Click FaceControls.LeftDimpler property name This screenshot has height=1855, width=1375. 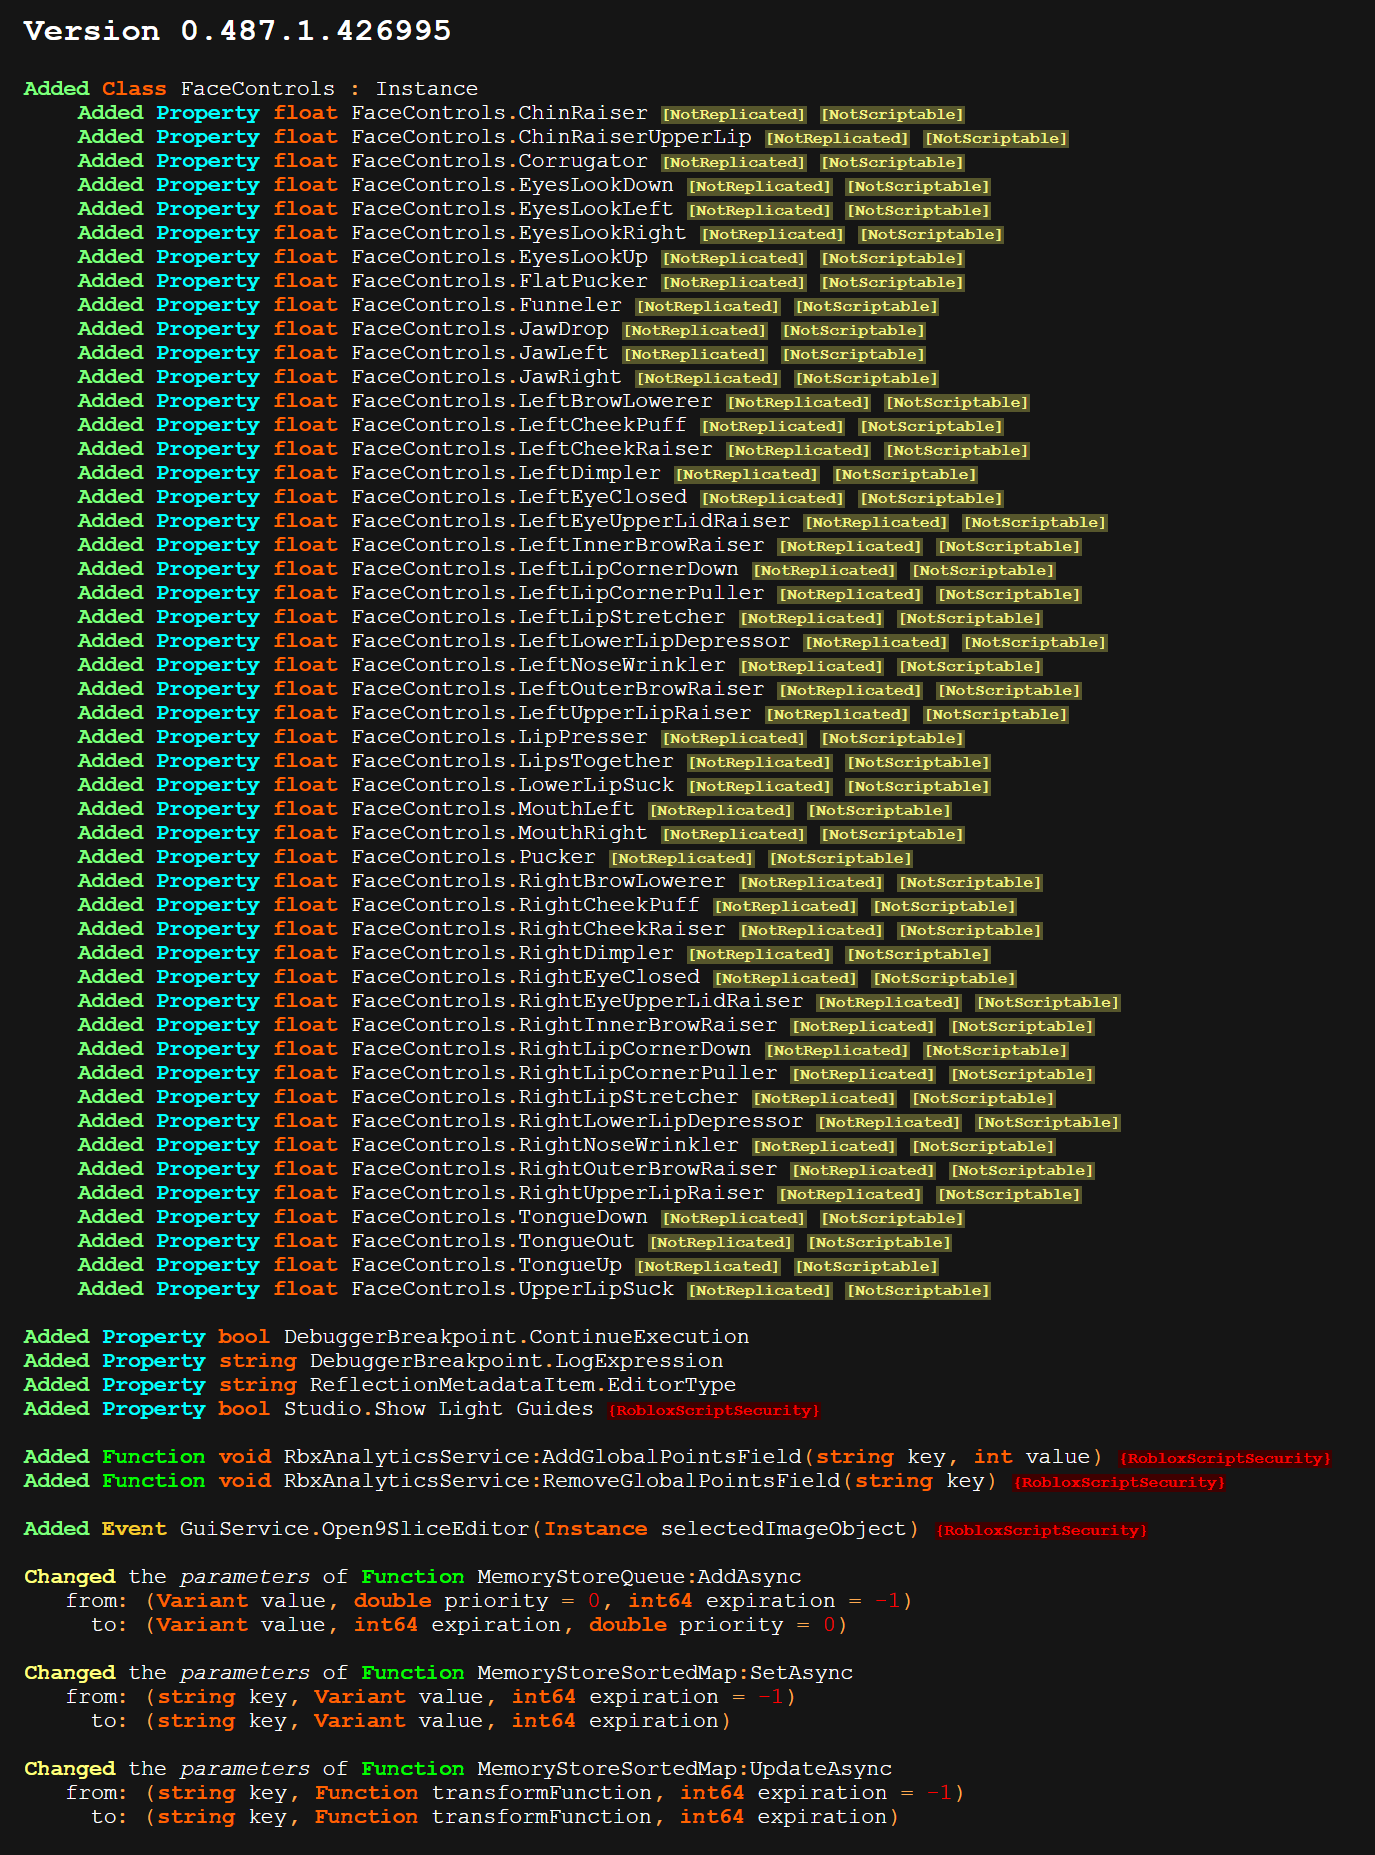coord(506,473)
